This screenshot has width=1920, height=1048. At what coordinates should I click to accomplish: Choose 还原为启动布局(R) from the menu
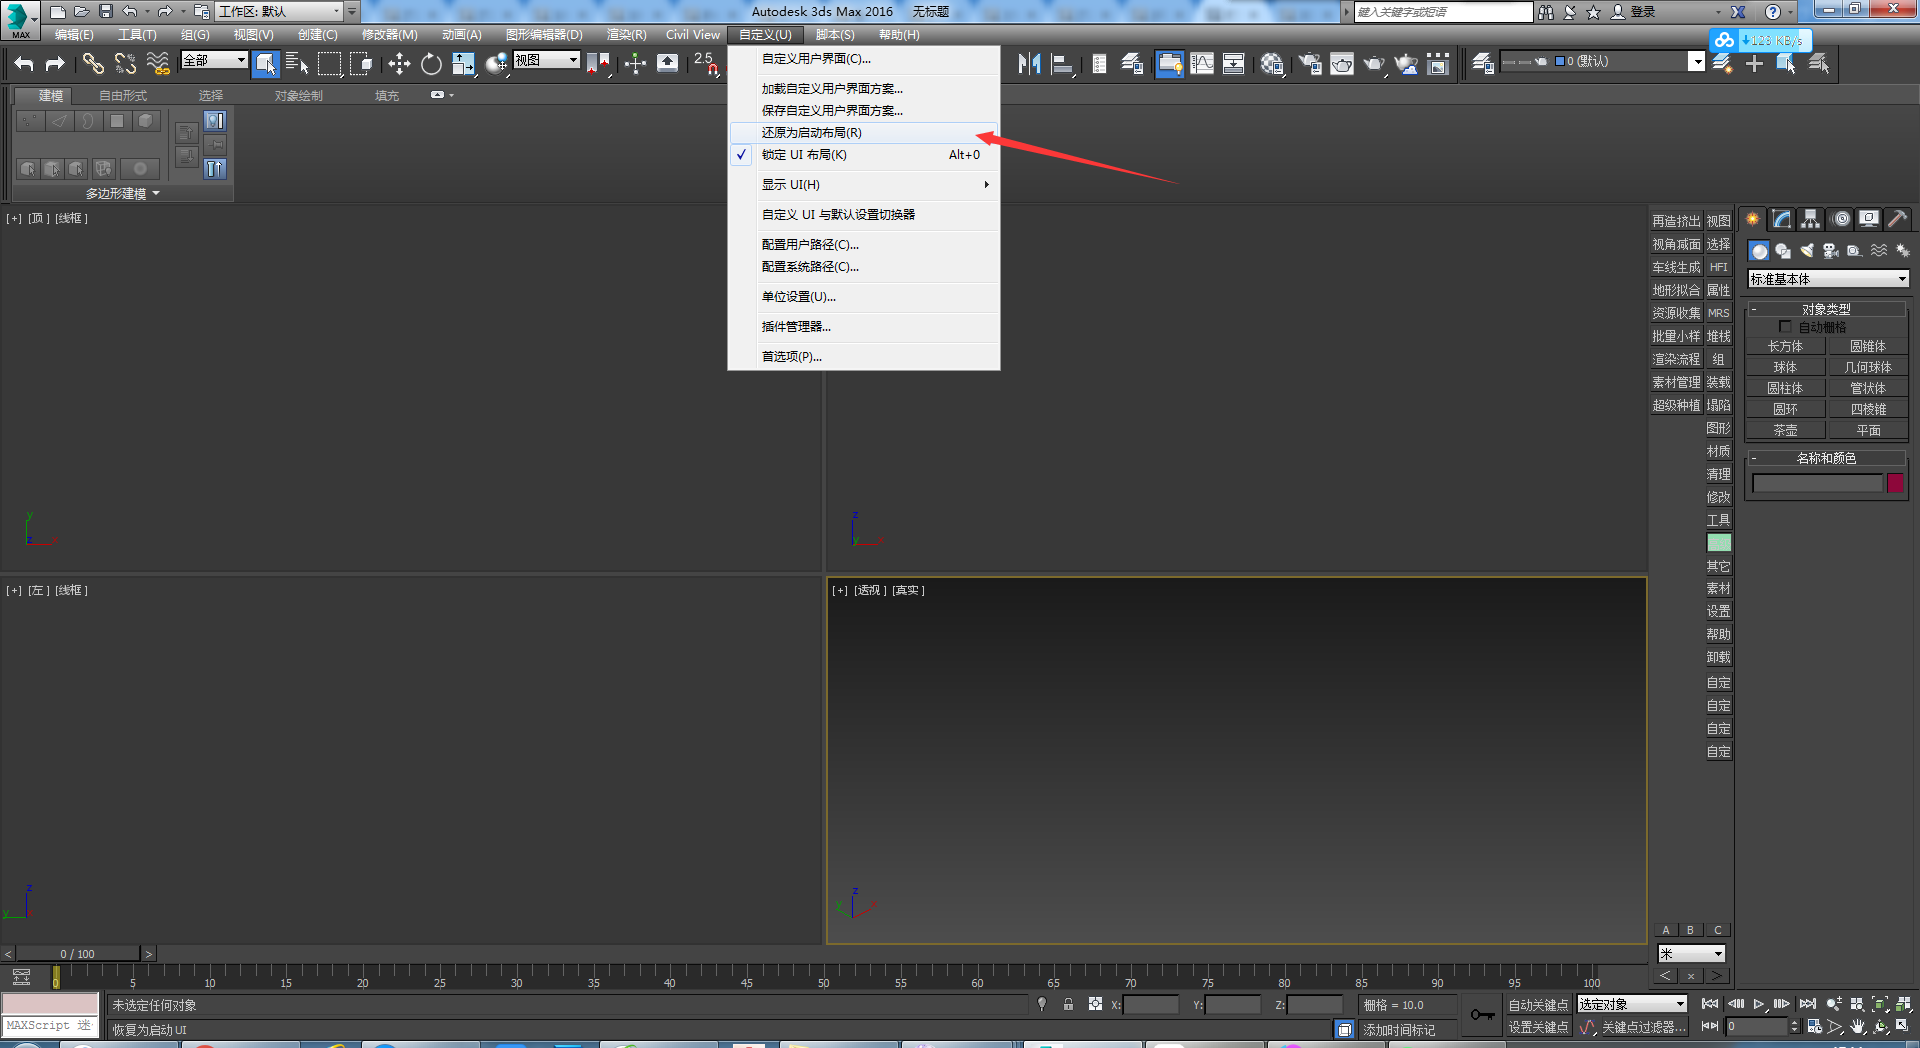point(864,132)
